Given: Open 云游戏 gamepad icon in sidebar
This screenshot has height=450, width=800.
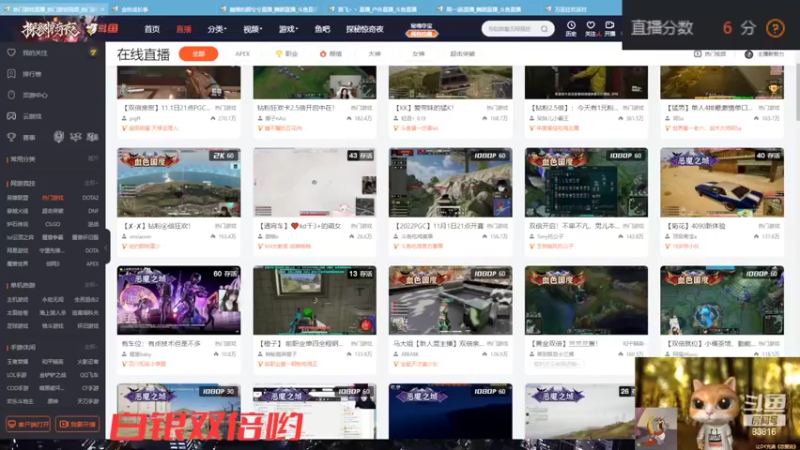Looking at the screenshot, I should [x=11, y=116].
